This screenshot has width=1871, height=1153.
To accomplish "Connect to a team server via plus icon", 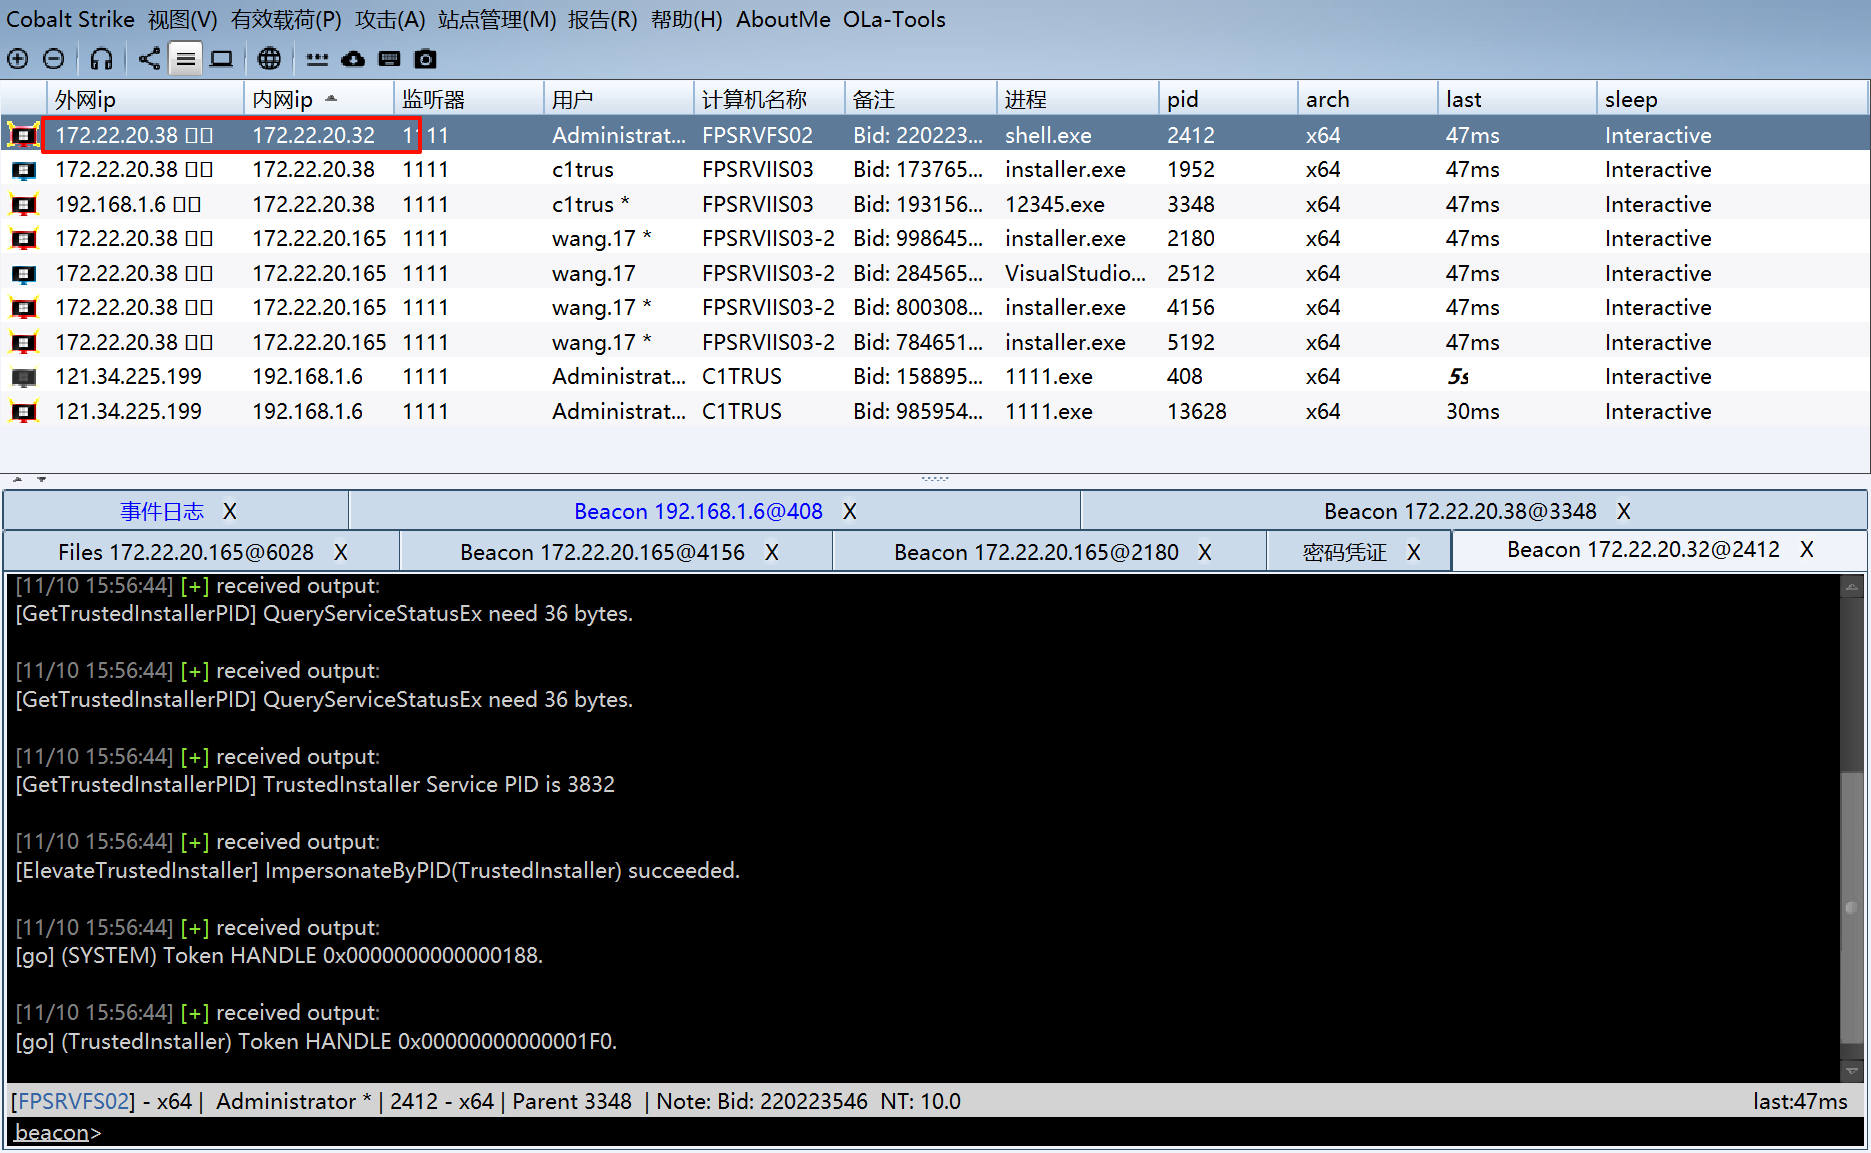I will [x=17, y=58].
